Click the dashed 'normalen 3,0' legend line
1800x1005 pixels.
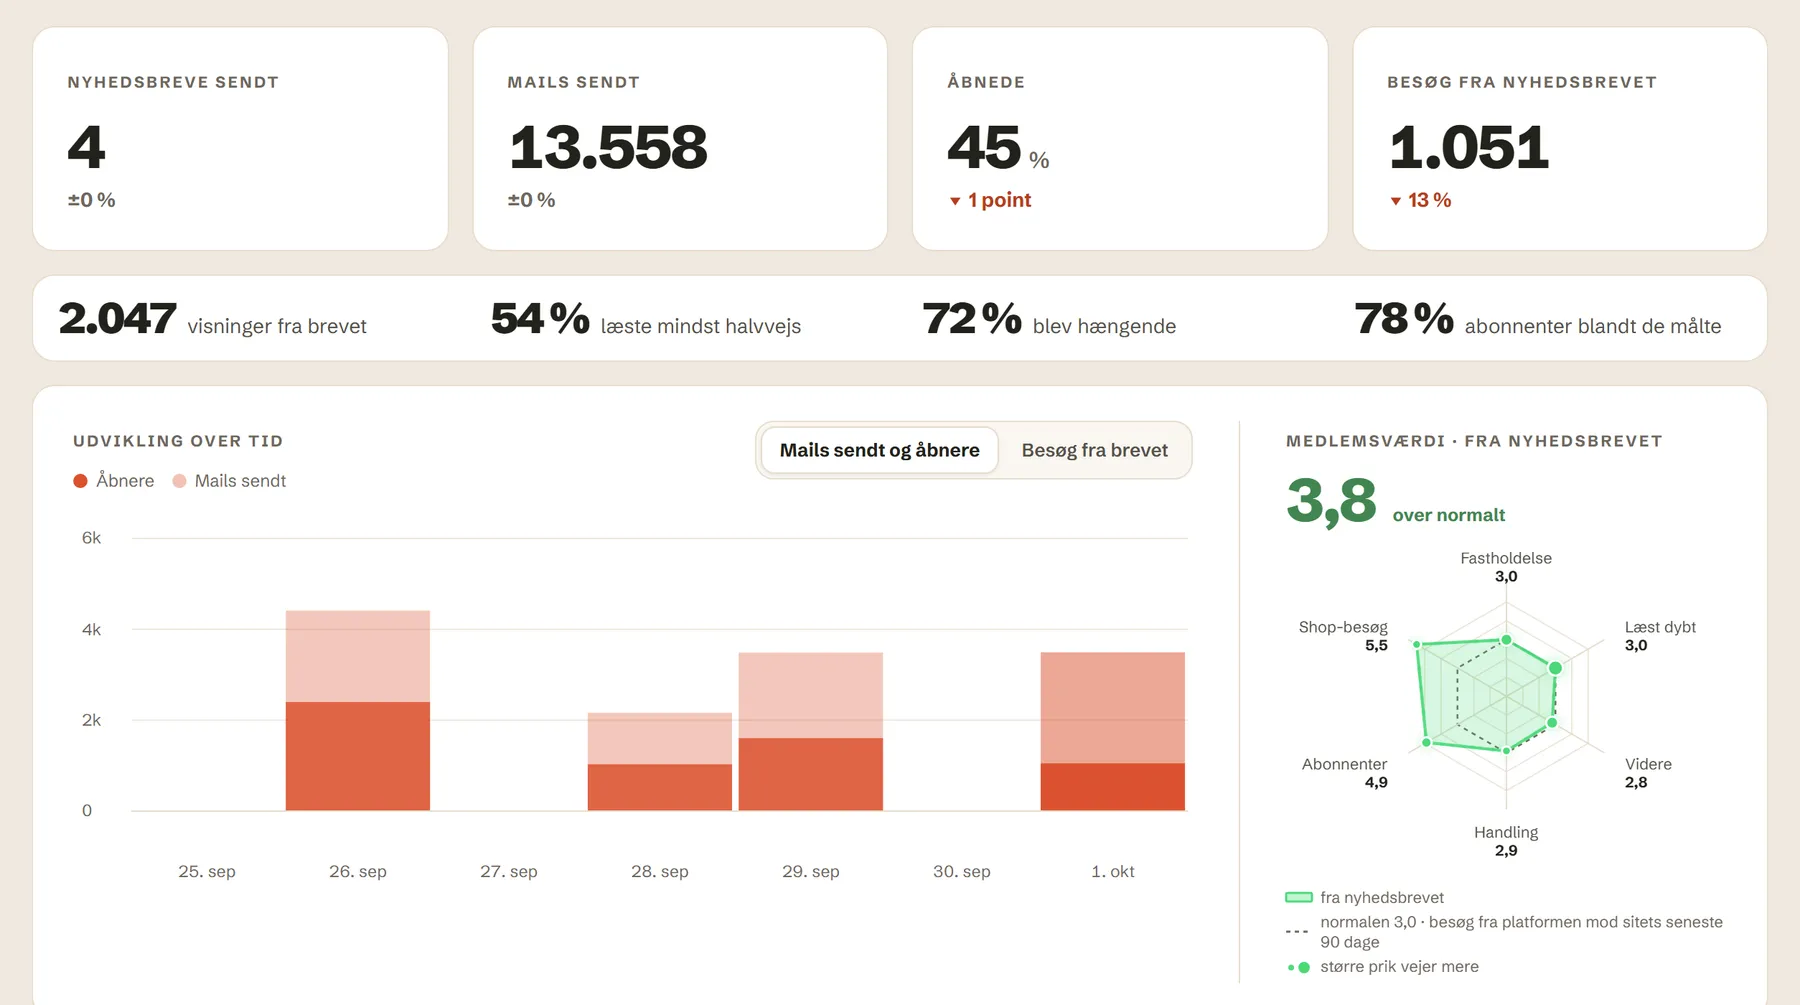click(1297, 931)
